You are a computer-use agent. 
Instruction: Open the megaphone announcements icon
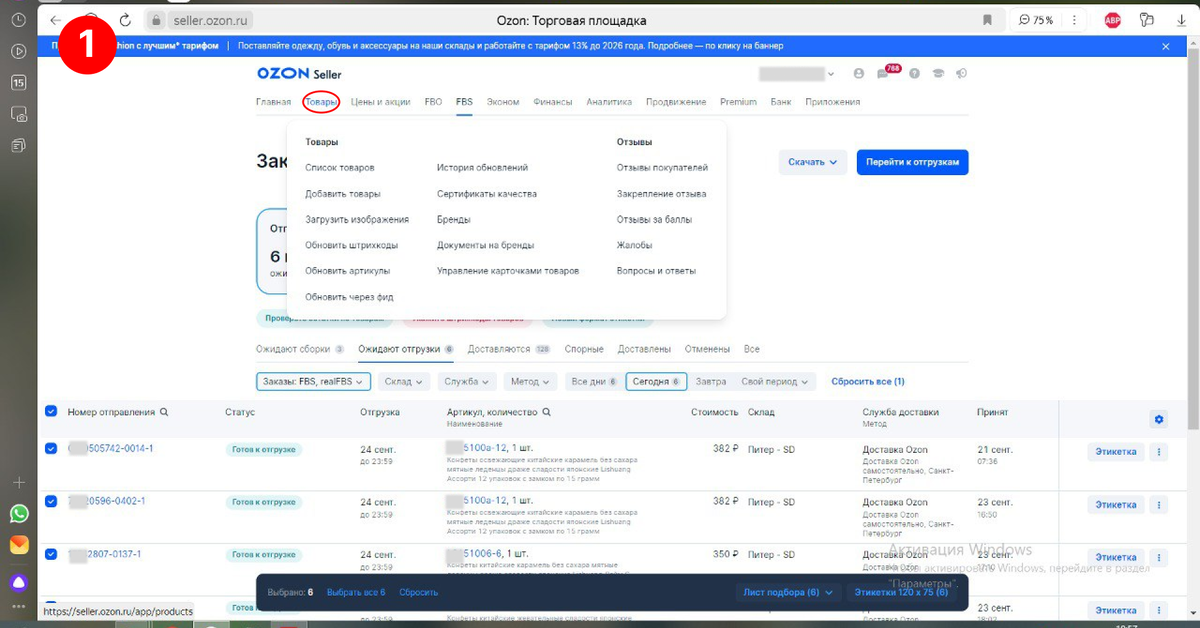pyautogui.click(x=962, y=74)
